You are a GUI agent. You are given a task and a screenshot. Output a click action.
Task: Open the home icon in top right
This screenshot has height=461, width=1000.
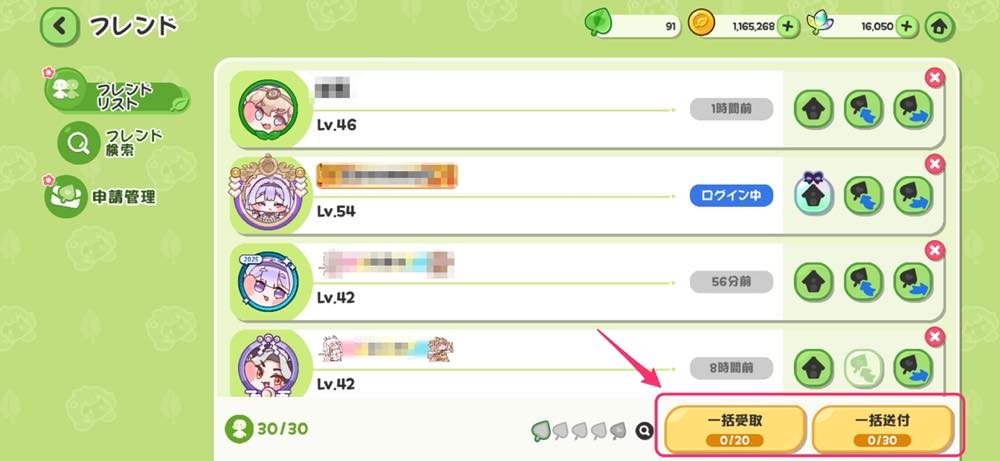pos(939,27)
